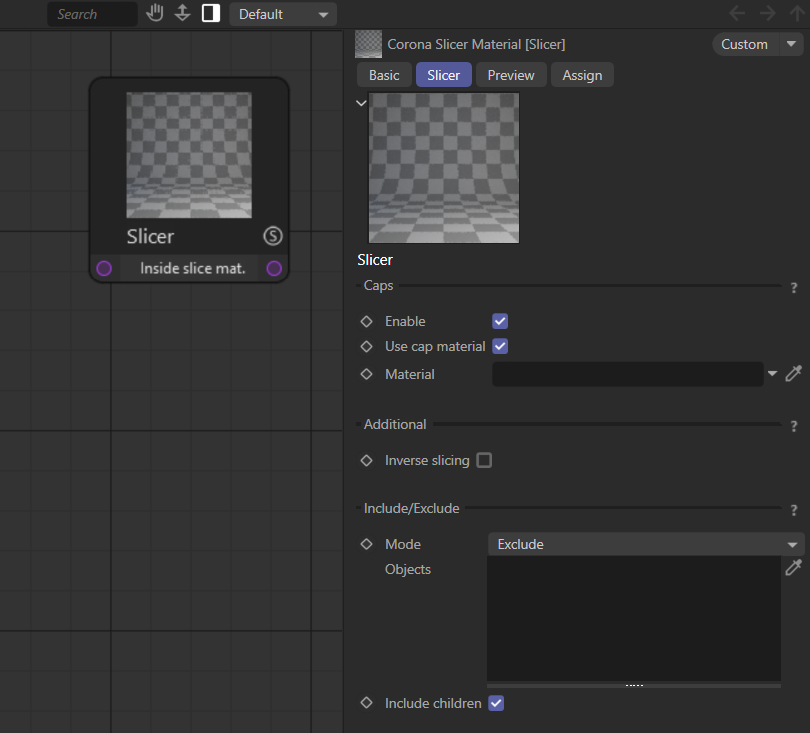The image size is (810, 733).
Task: Select the hand pan tool icon
Action: pyautogui.click(x=154, y=13)
